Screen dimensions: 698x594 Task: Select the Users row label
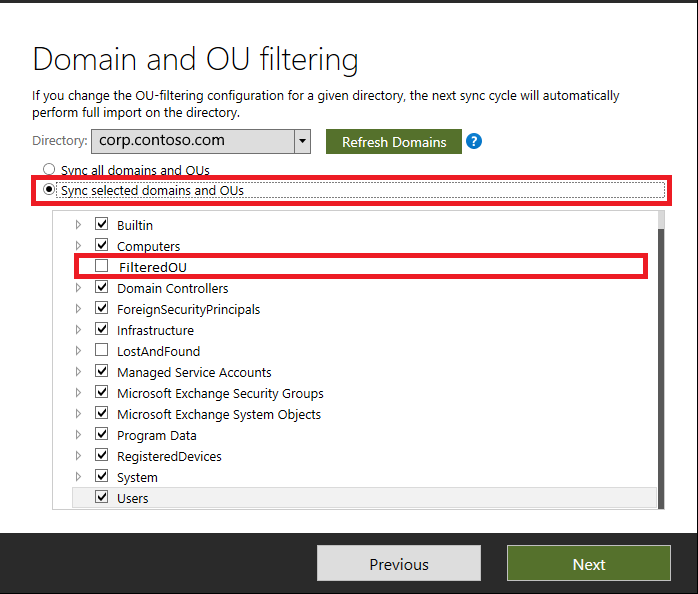click(133, 498)
